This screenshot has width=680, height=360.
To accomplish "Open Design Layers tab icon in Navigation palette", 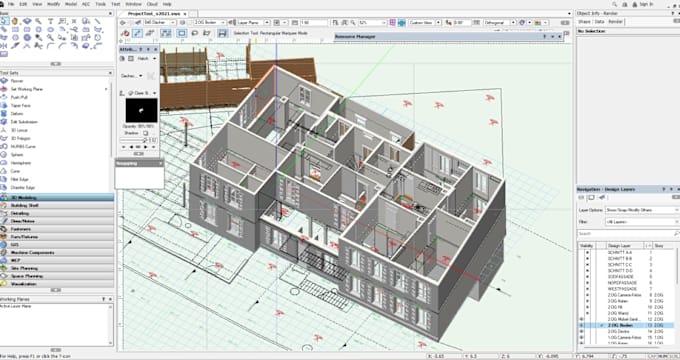I will pyautogui.click(x=591, y=198).
